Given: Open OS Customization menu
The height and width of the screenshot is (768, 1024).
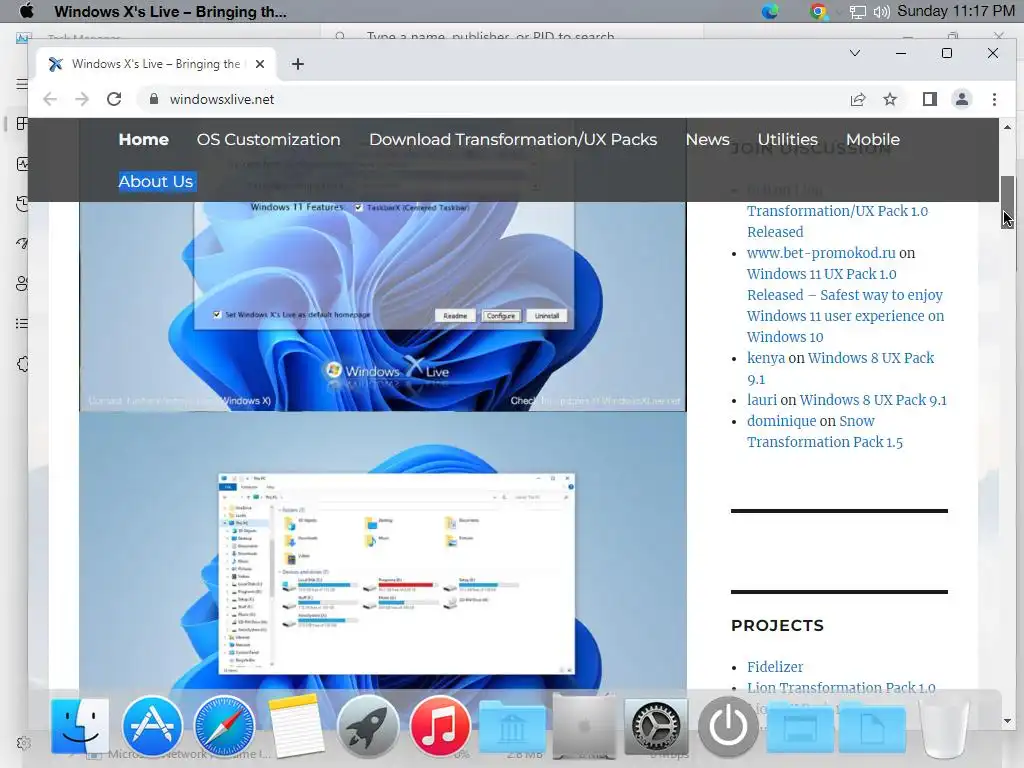Looking at the screenshot, I should click(268, 139).
